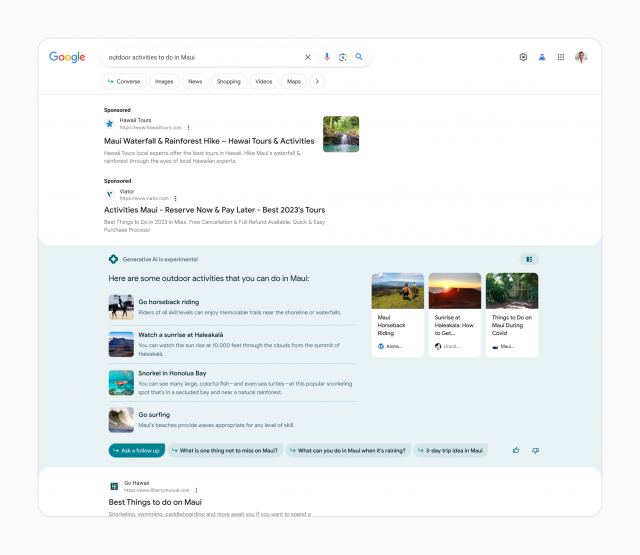Open the settings gear icon

click(523, 57)
